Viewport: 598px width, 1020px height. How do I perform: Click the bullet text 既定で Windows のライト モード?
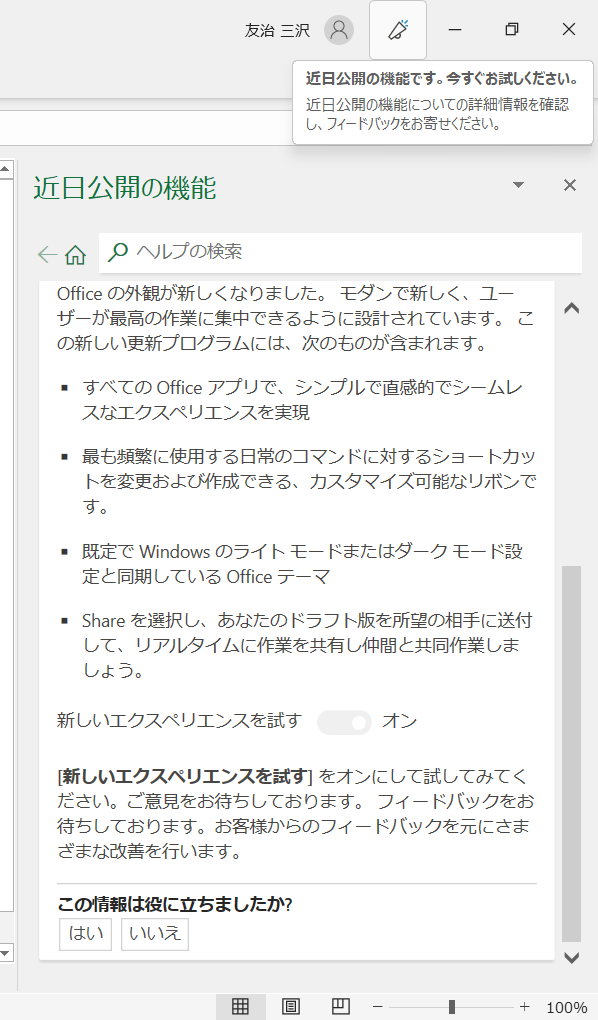303,564
